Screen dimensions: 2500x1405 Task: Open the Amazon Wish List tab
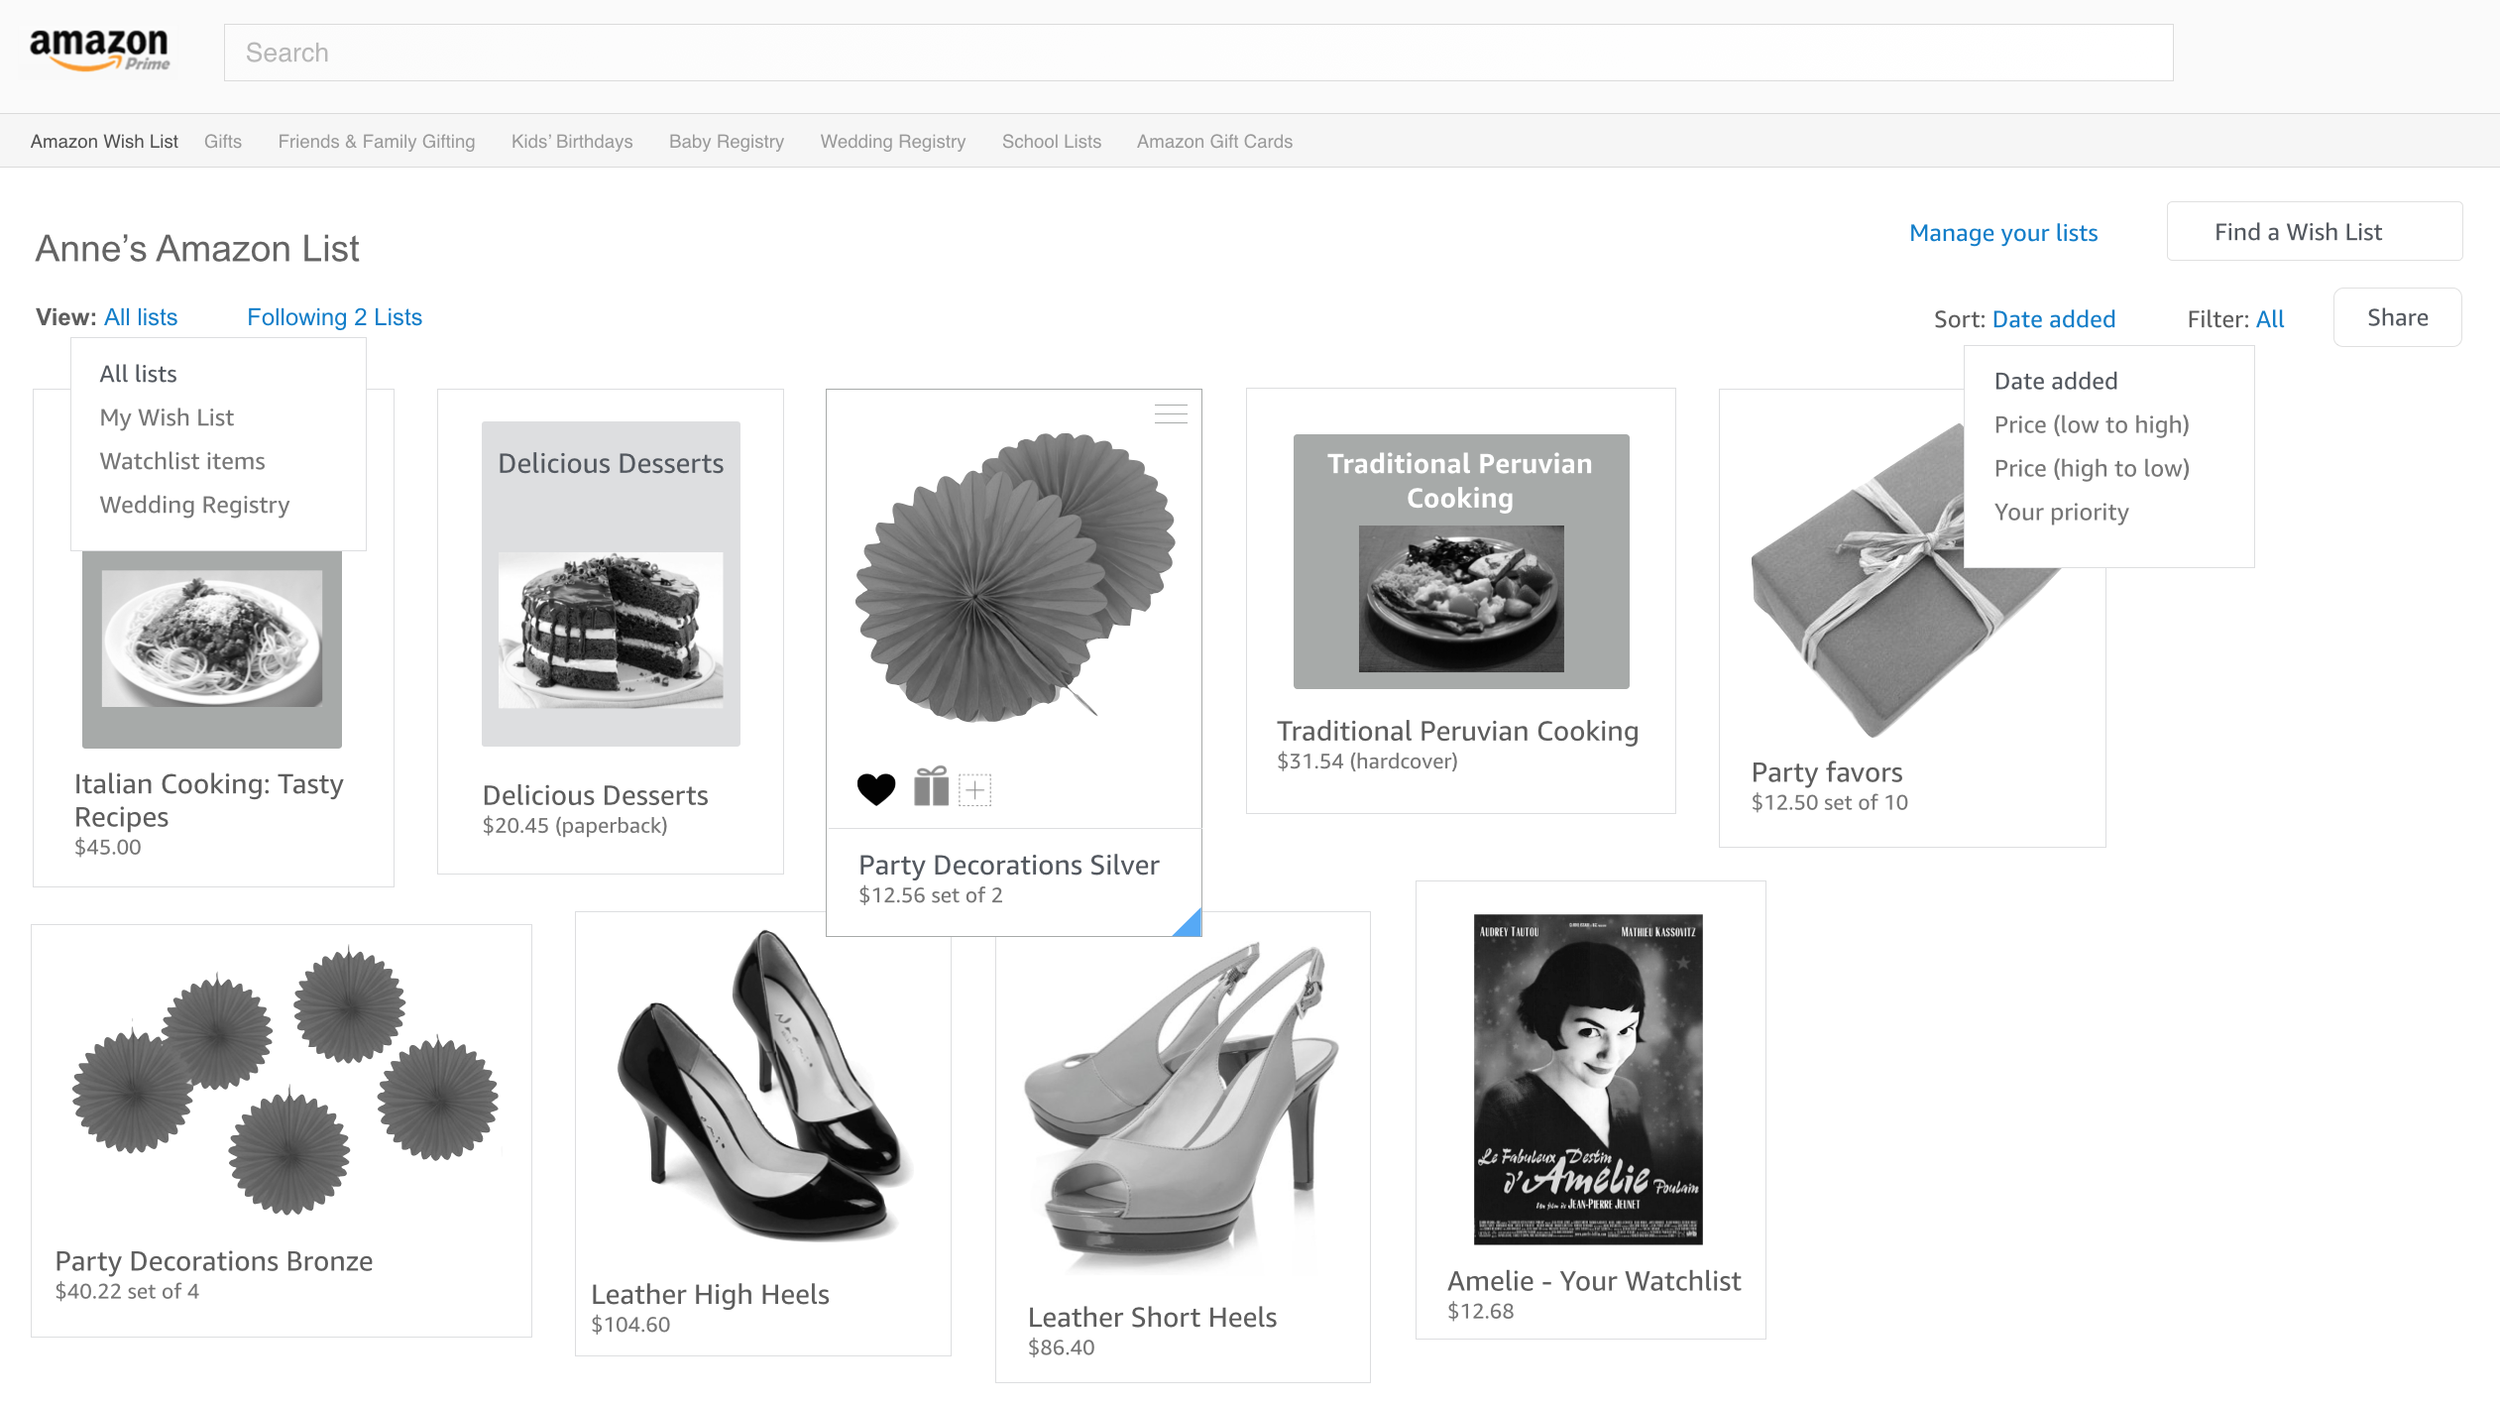coord(104,142)
